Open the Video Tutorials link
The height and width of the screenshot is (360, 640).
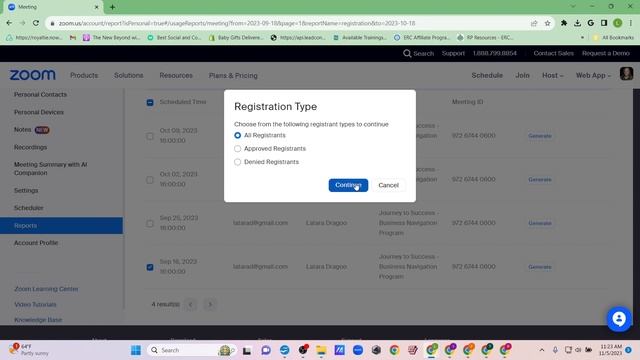pyautogui.click(x=35, y=304)
